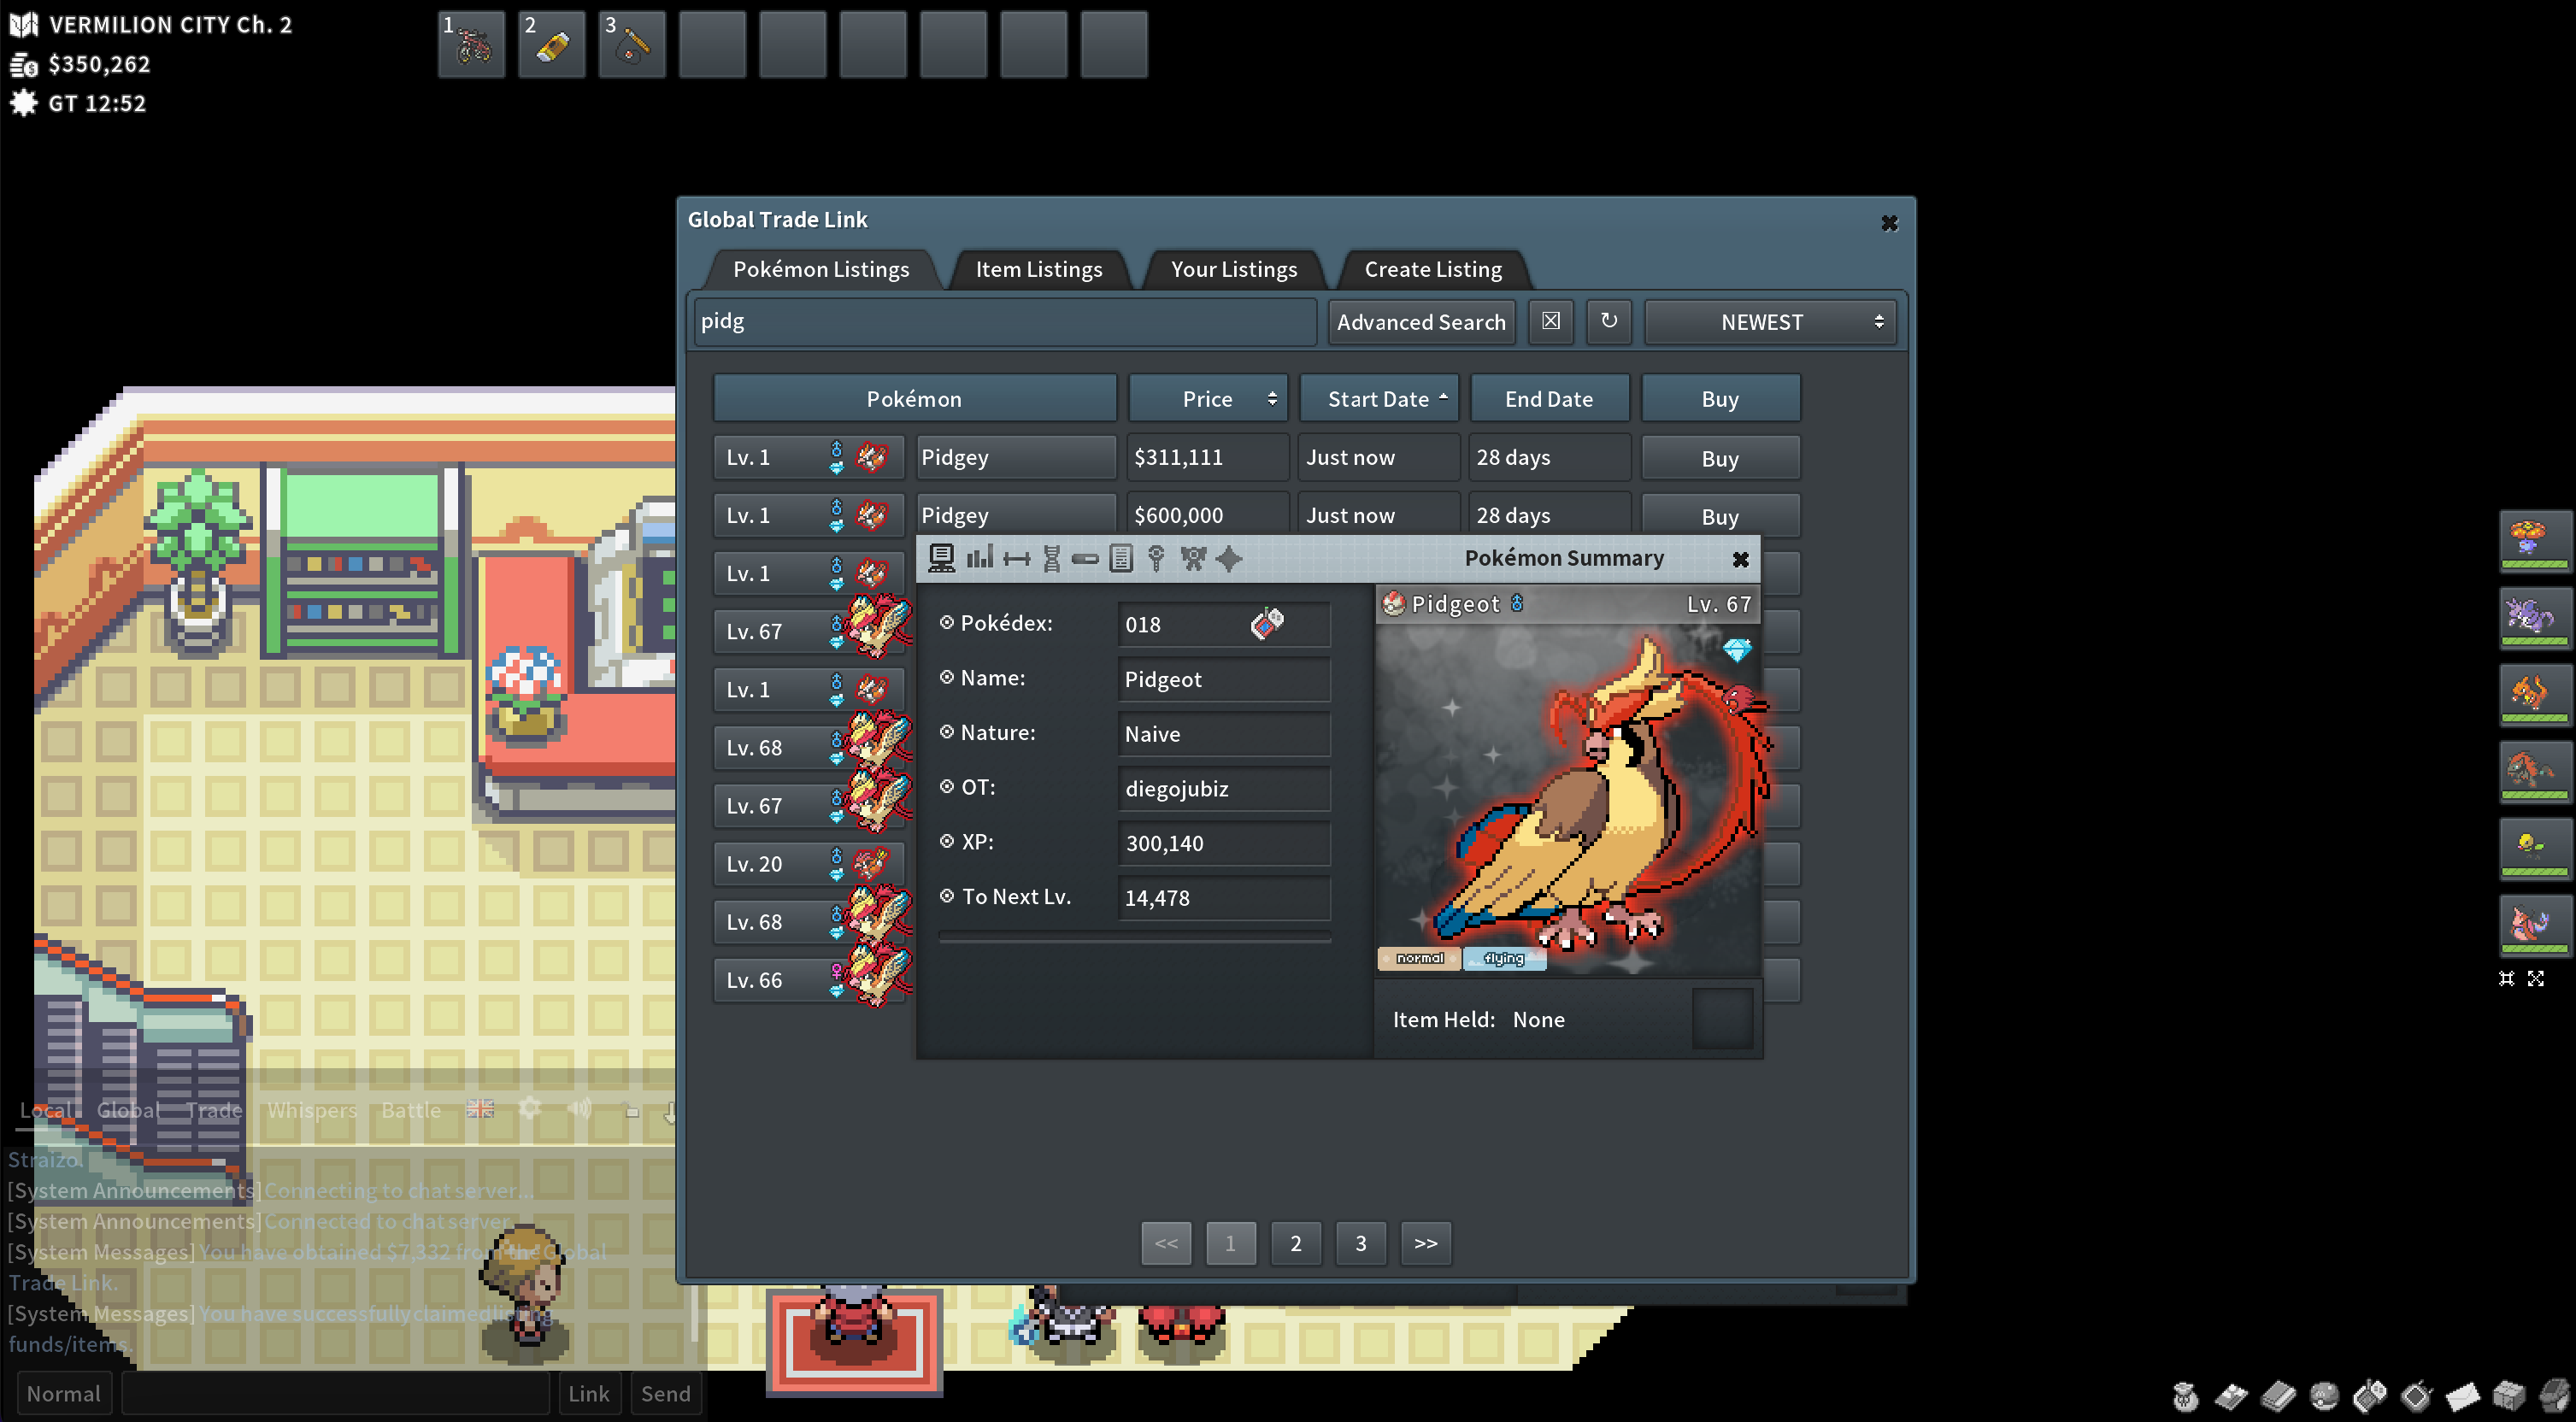The width and height of the screenshot is (2576, 1422).
Task: Click the bar chart stats icon in Pokémon Summary
Action: click(x=975, y=559)
